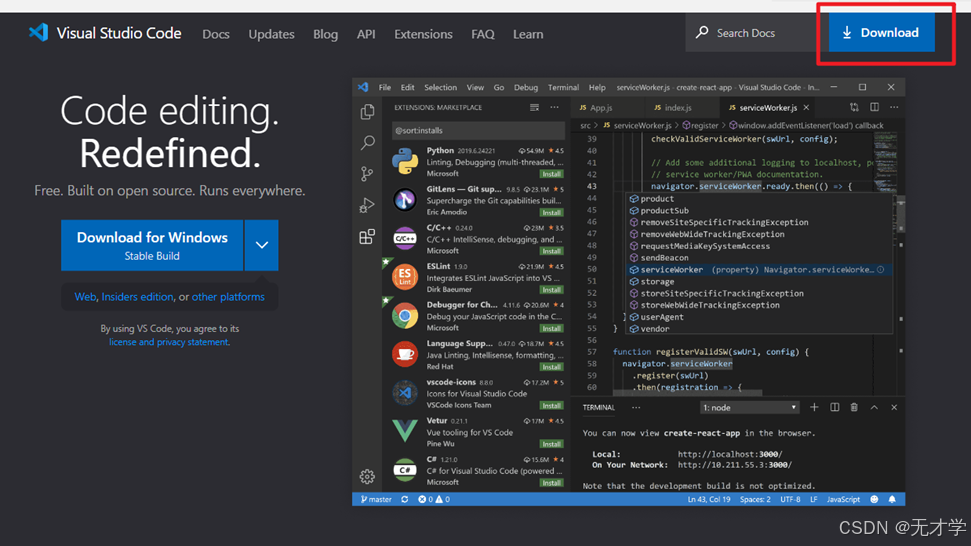Open license and privacy statement link
Image resolution: width=971 pixels, height=546 pixels.
[168, 342]
